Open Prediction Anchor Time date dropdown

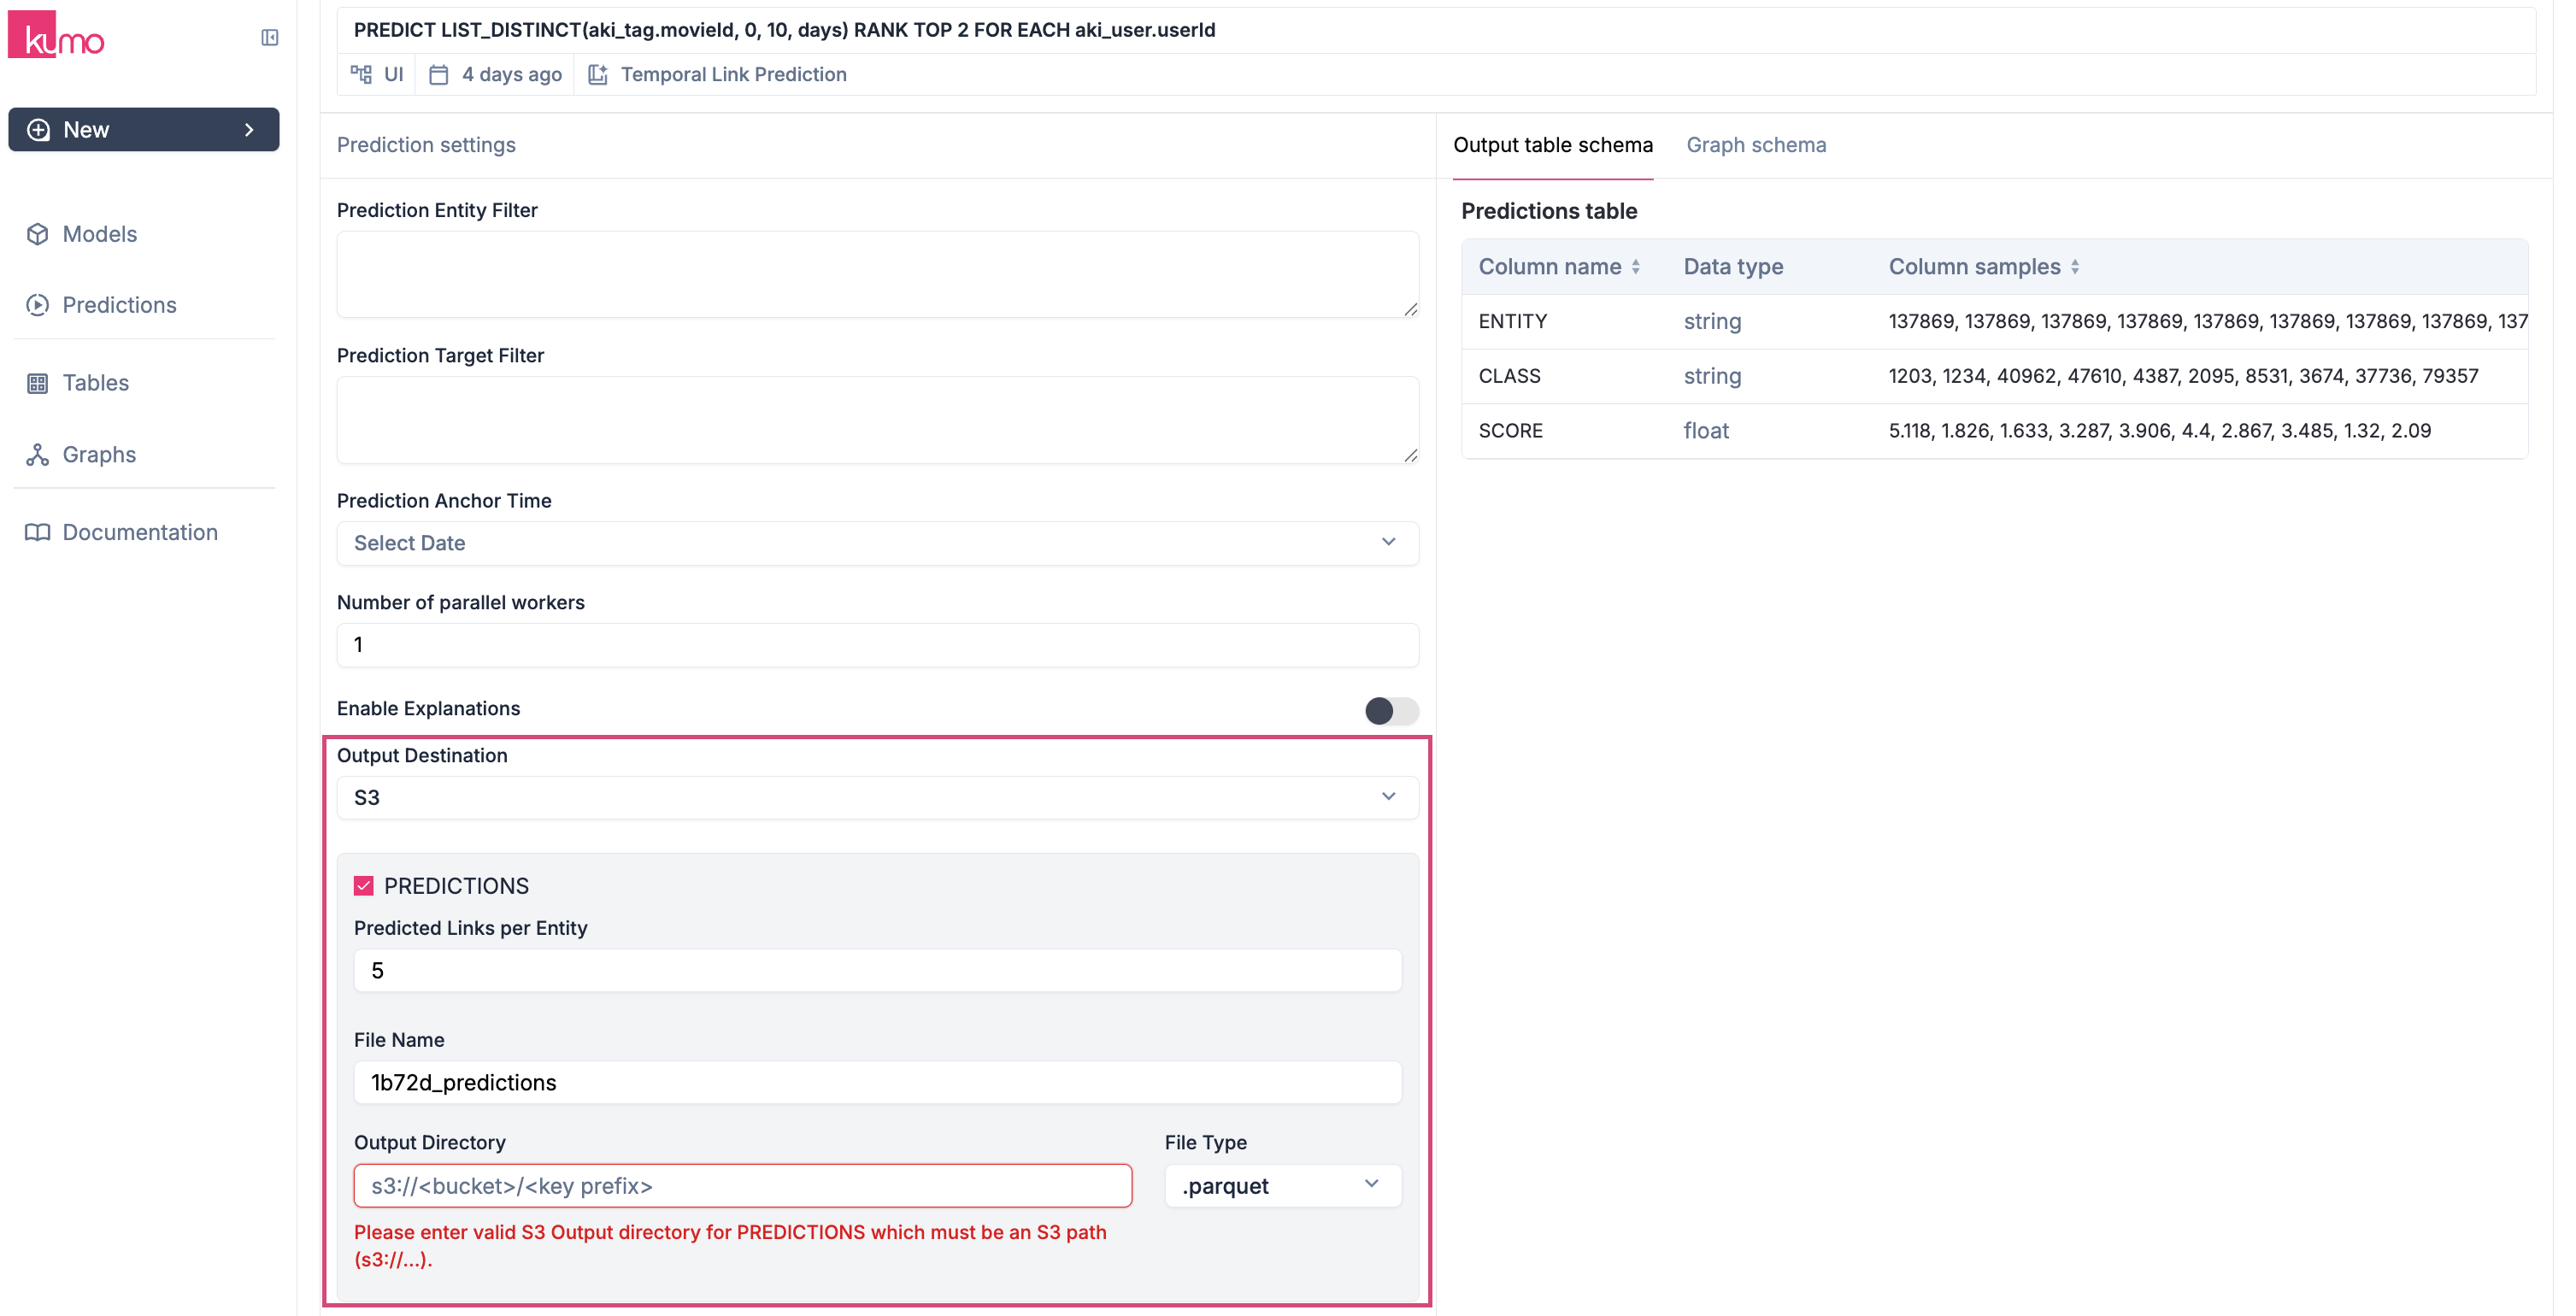click(x=877, y=543)
